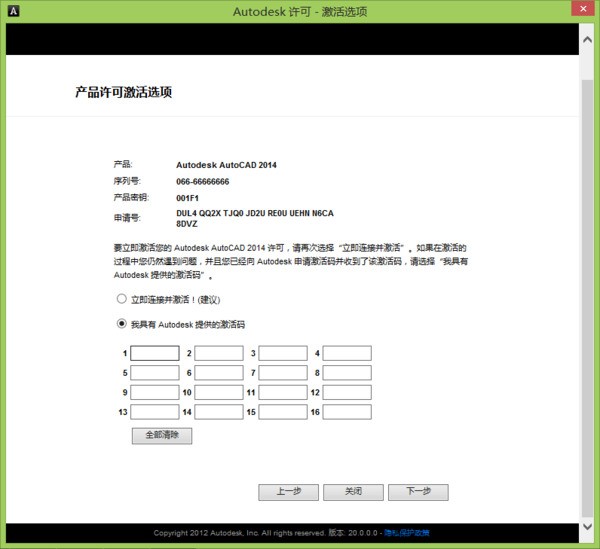Click activation code field 16

[x=347, y=412]
